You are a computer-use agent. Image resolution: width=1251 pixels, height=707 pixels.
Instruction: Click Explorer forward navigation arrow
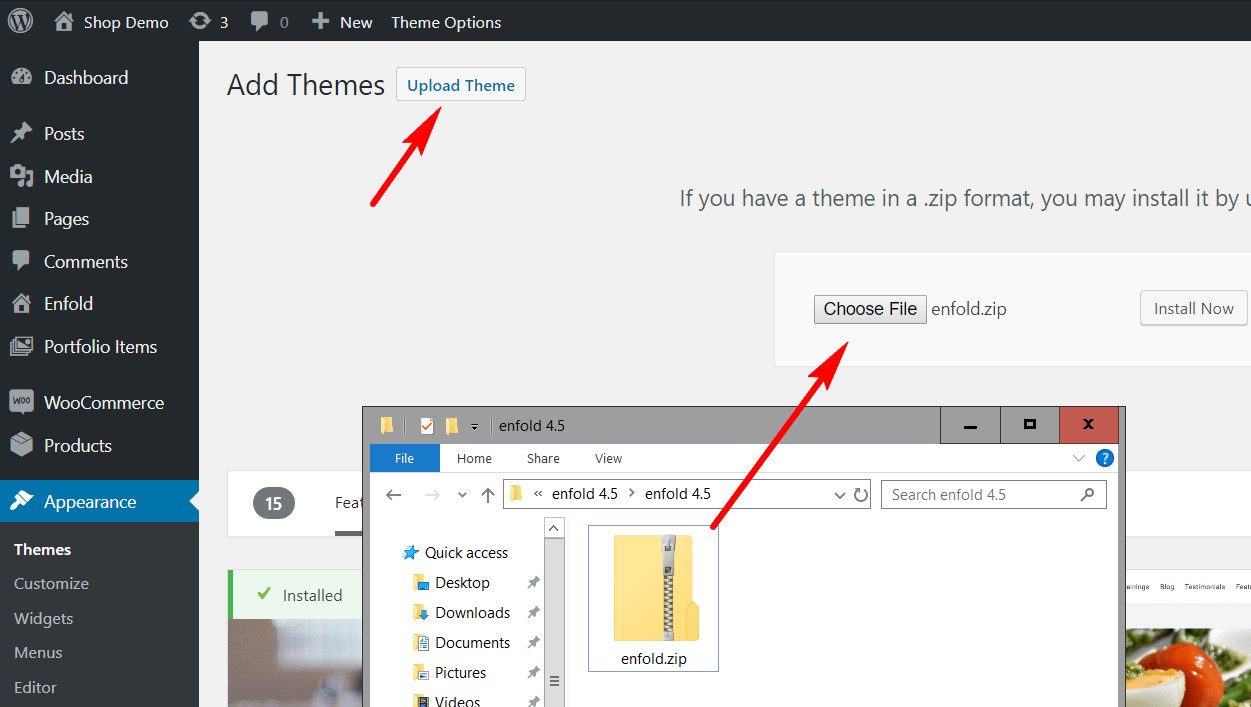tap(432, 495)
